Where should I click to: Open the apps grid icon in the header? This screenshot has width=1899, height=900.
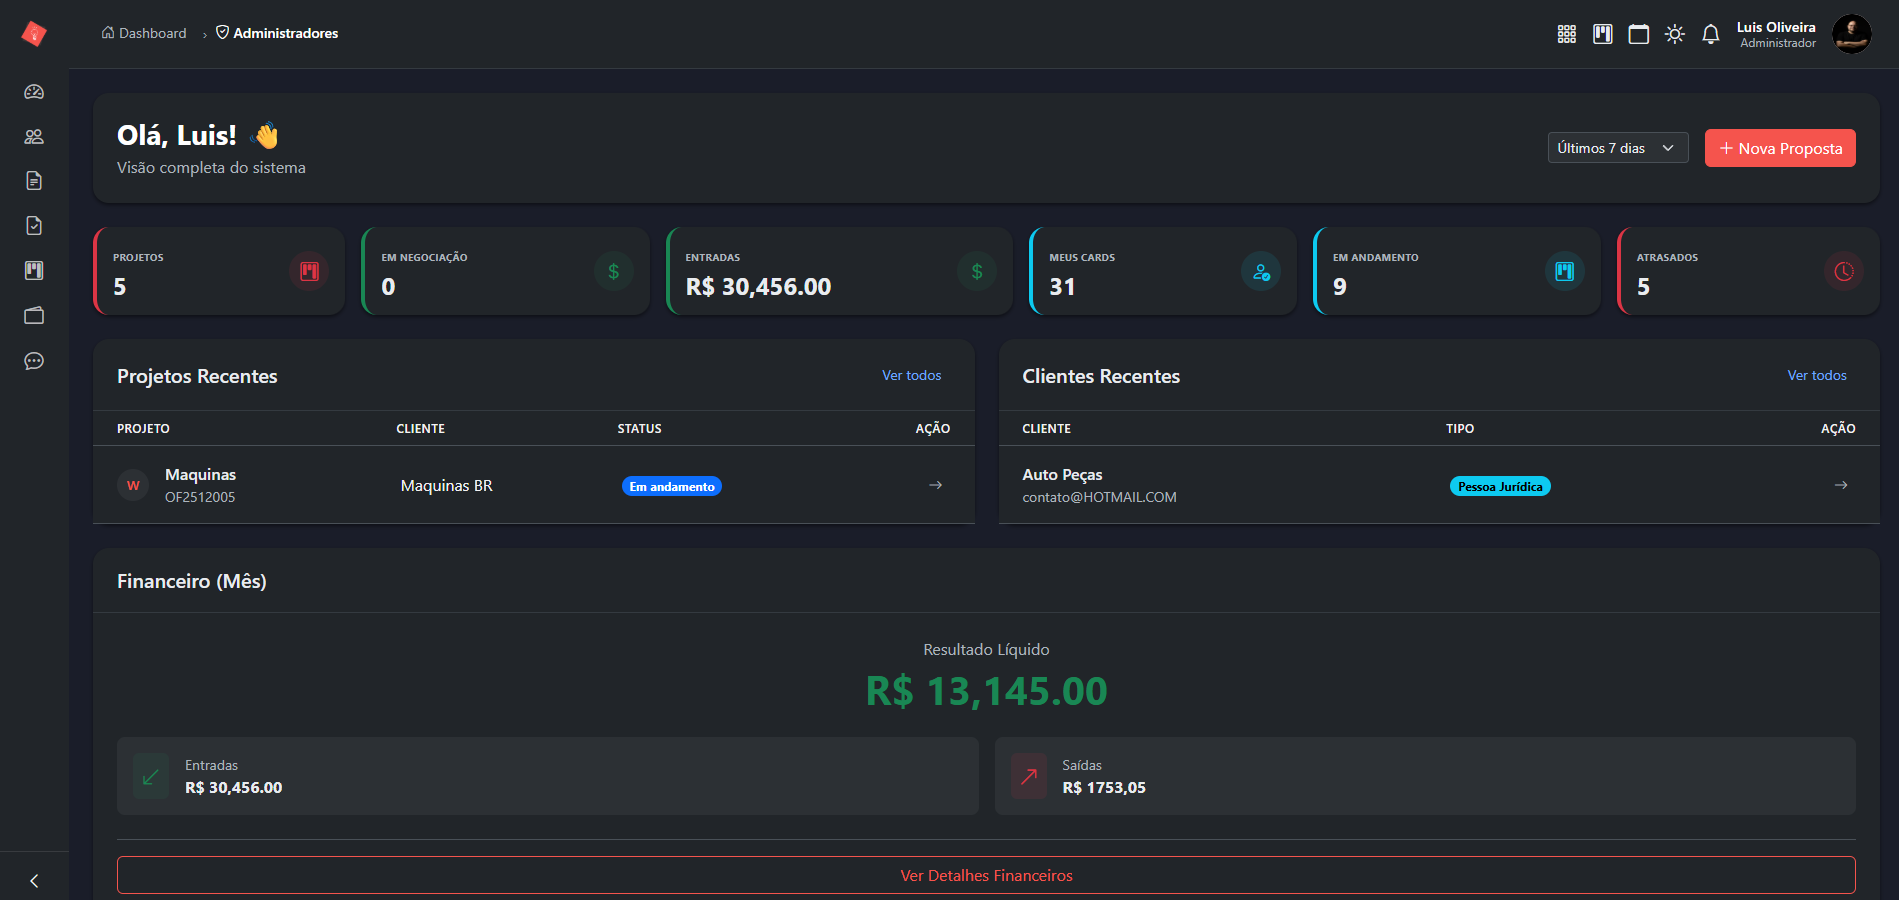[x=1567, y=33]
